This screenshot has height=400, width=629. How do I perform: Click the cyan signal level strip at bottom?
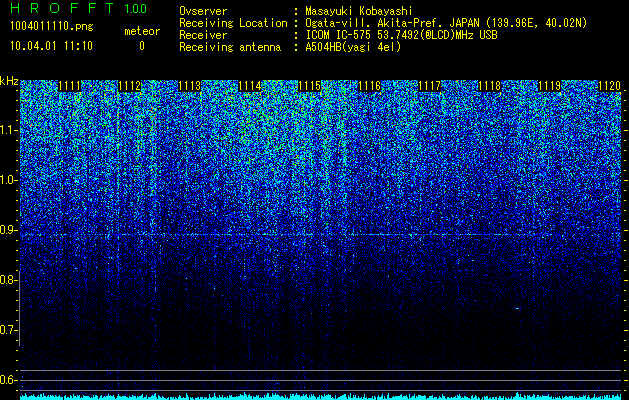coord(321,396)
